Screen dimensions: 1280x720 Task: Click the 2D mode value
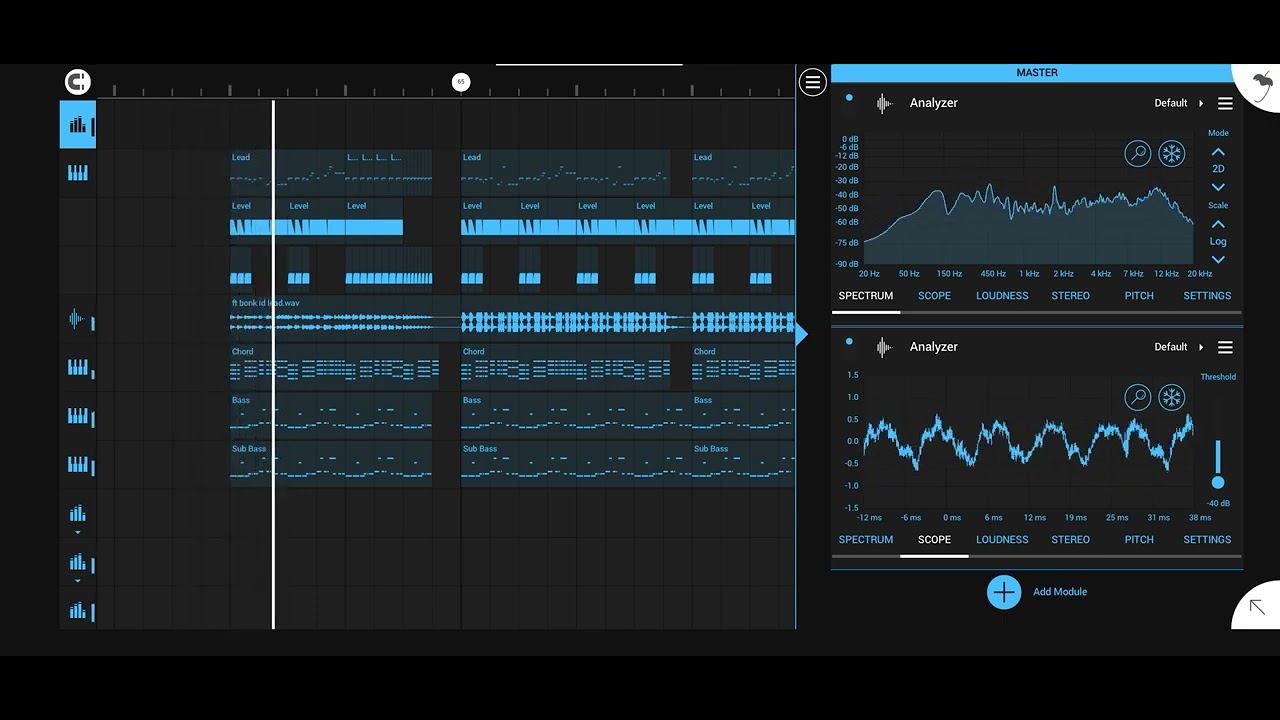tap(1218, 169)
